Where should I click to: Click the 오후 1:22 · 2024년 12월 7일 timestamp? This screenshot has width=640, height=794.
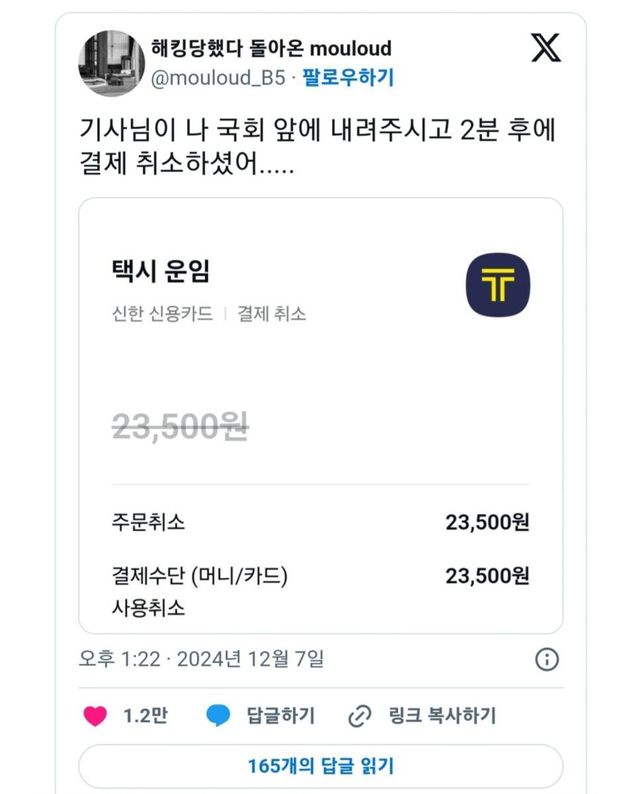(x=201, y=659)
